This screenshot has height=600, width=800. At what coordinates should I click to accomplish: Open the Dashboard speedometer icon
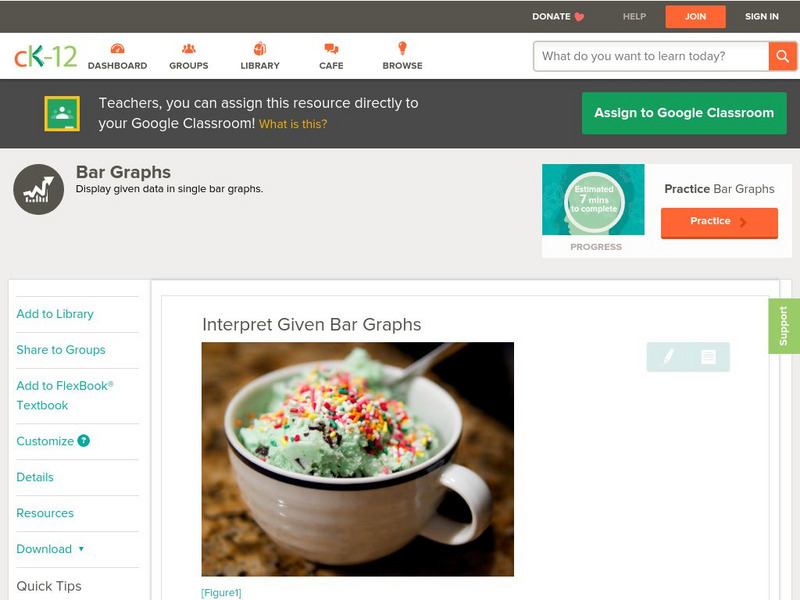(117, 48)
